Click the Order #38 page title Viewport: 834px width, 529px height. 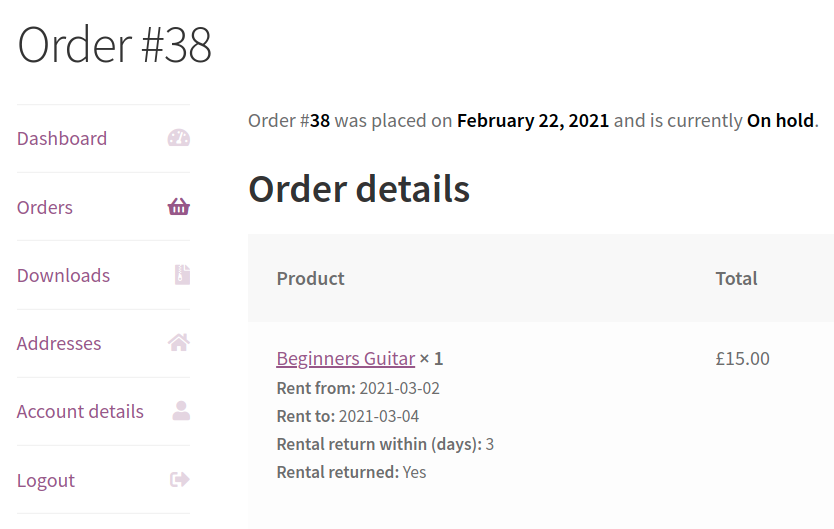pyautogui.click(x=115, y=45)
